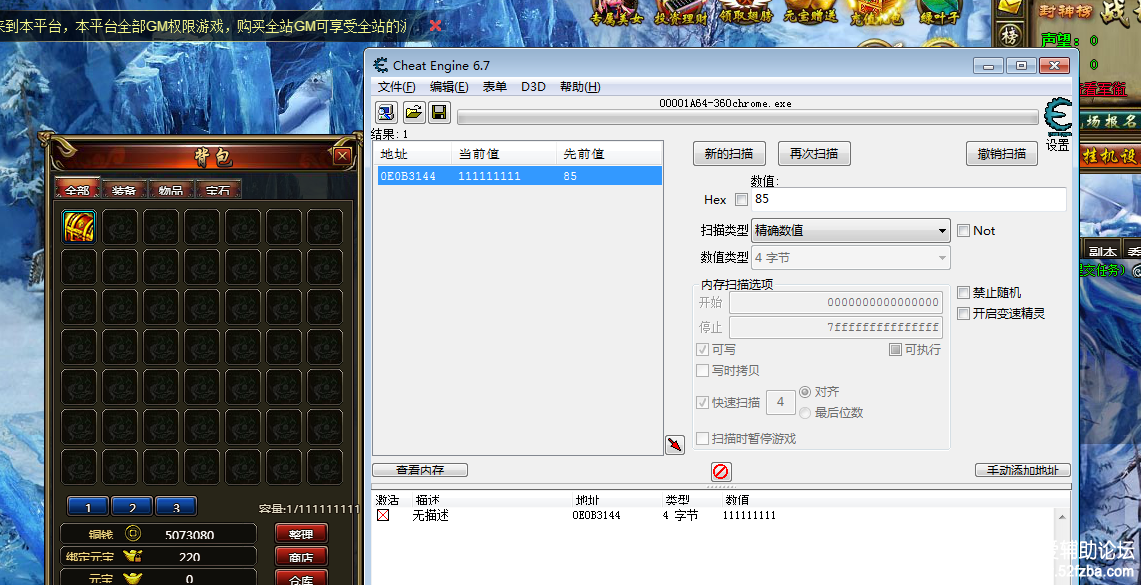This screenshot has height=585, width=1141.
Task: Click the 新的扫描 button
Action: [728, 154]
